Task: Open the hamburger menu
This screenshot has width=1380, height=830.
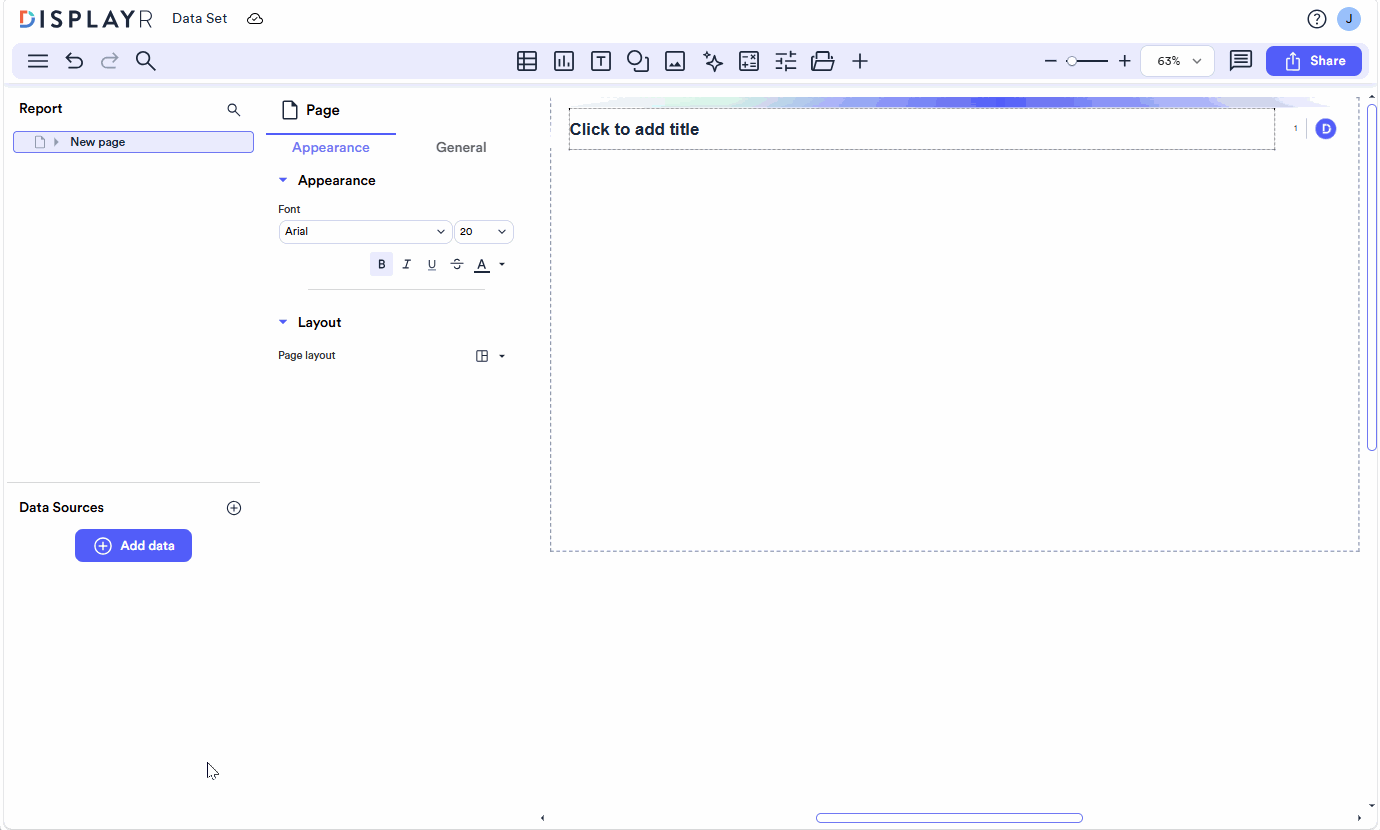Action: click(x=37, y=61)
